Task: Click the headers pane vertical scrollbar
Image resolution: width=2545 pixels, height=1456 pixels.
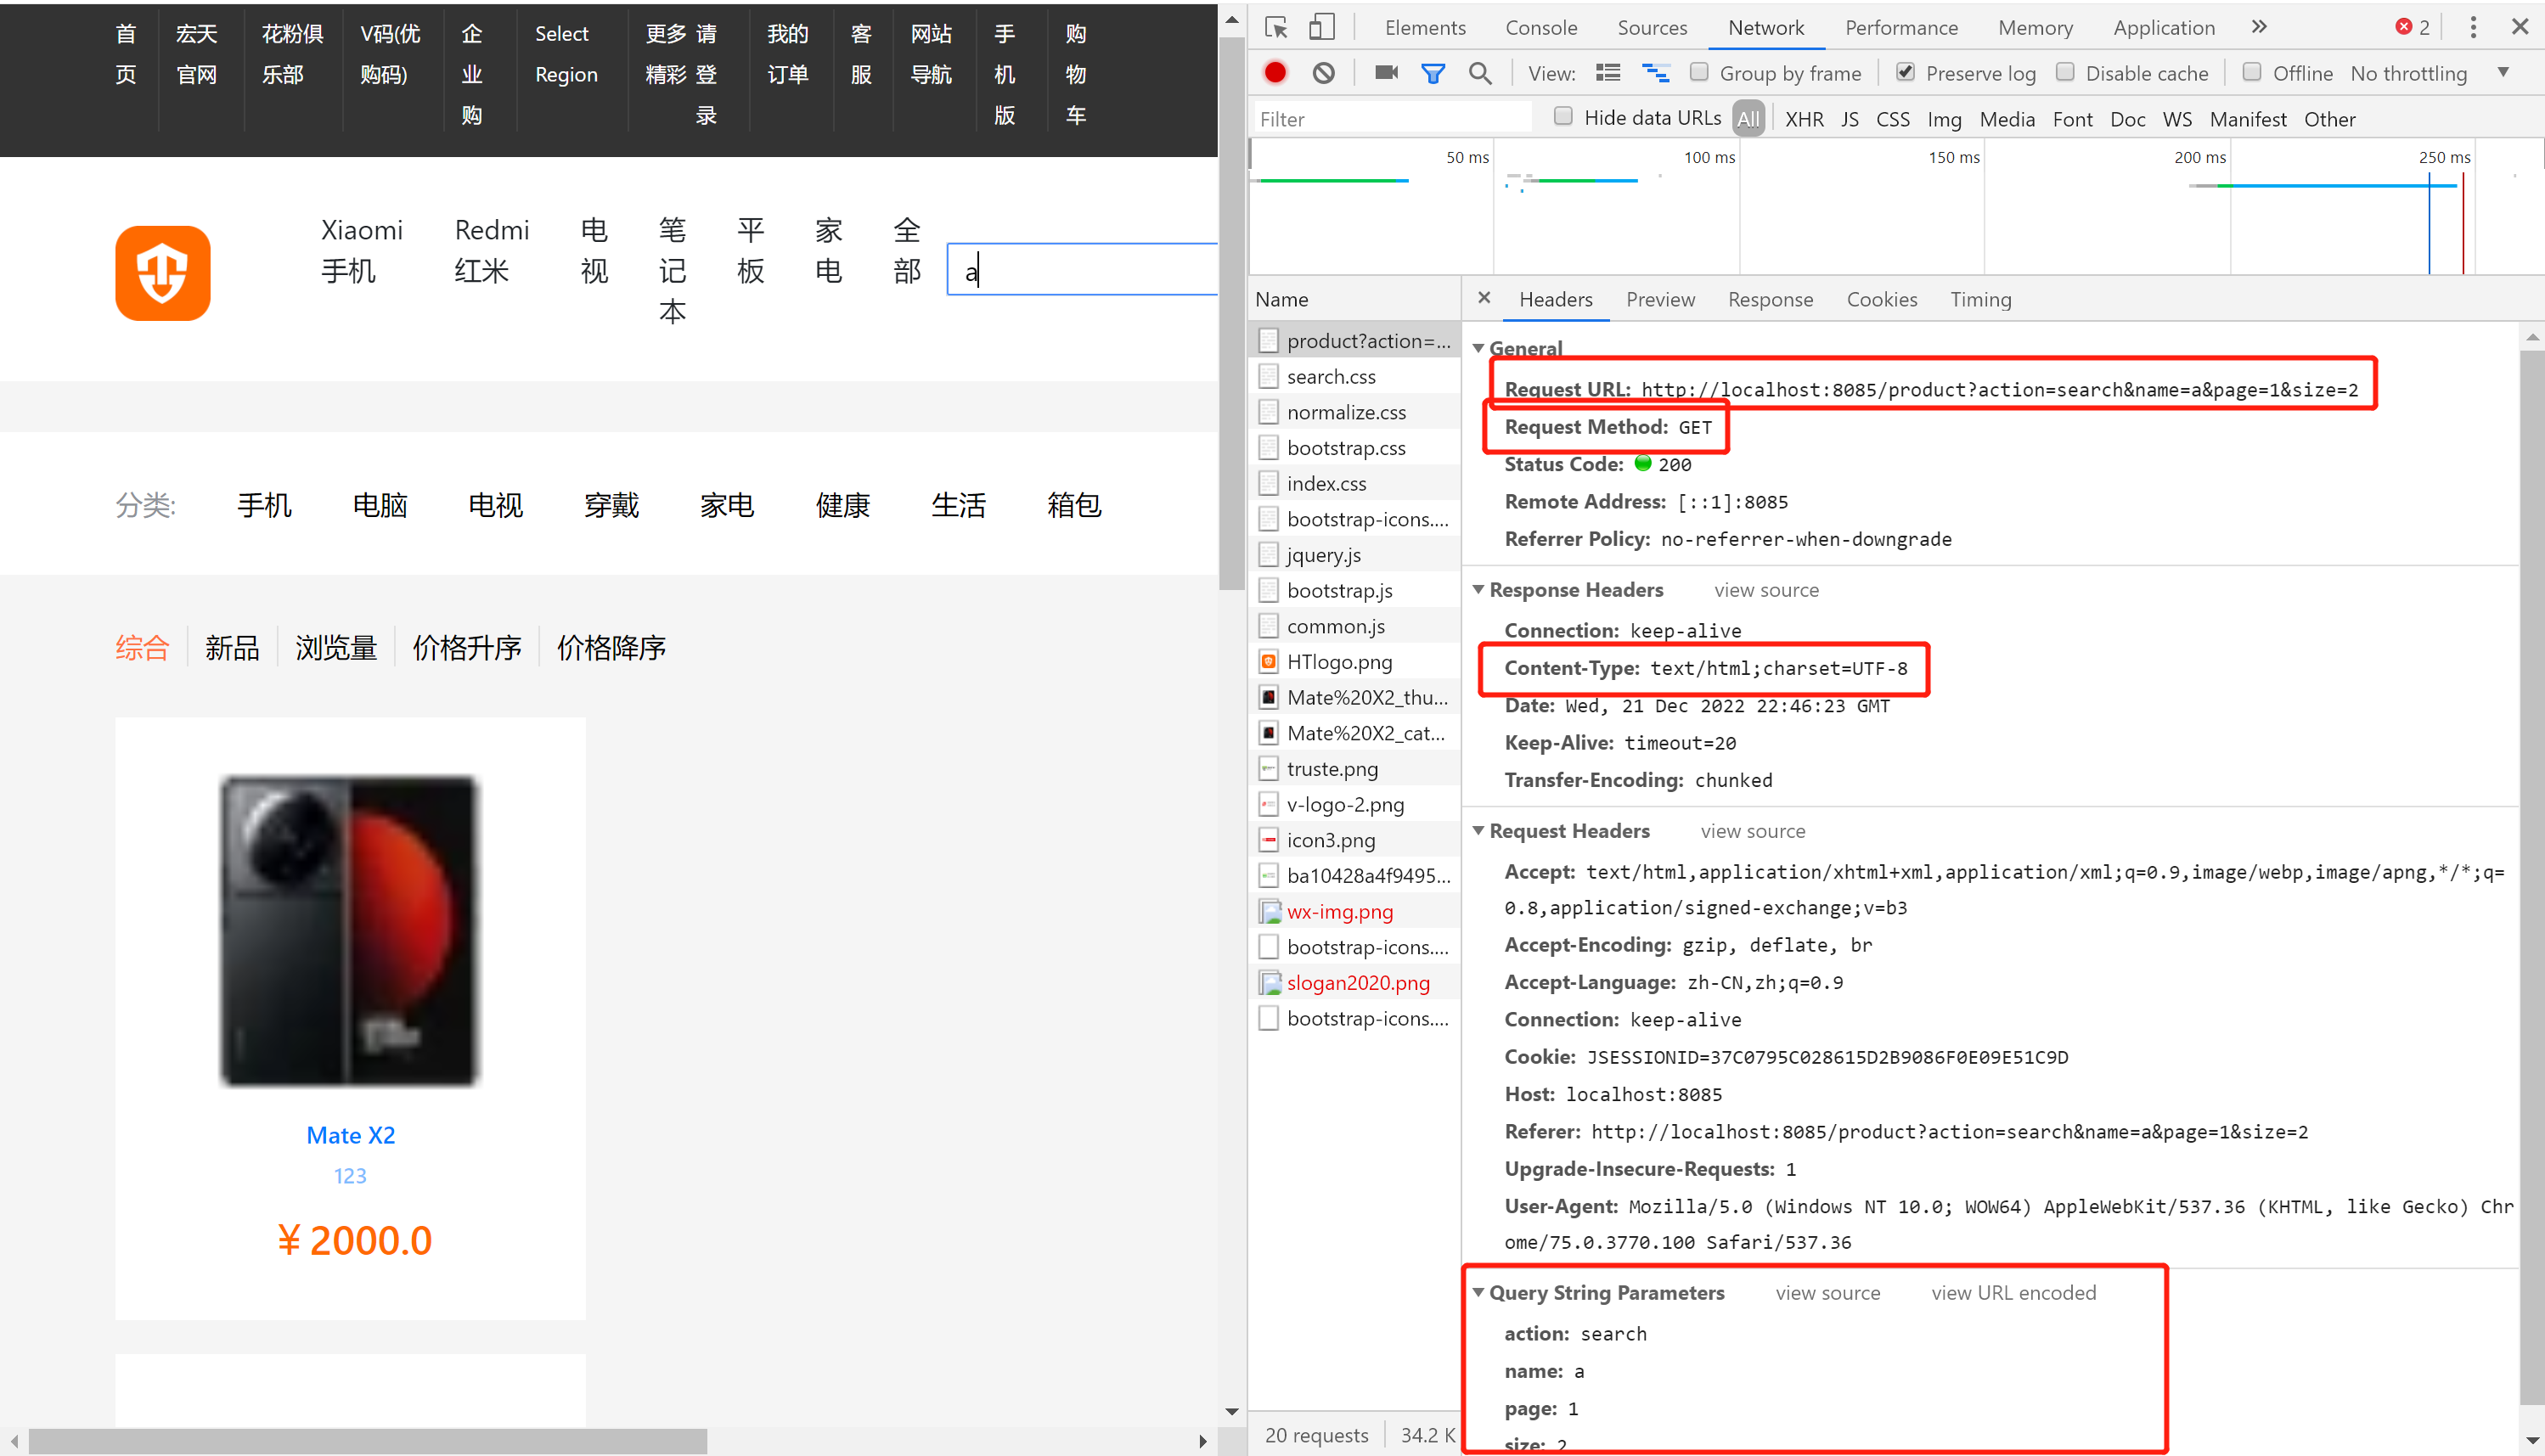Action: click(2532, 877)
